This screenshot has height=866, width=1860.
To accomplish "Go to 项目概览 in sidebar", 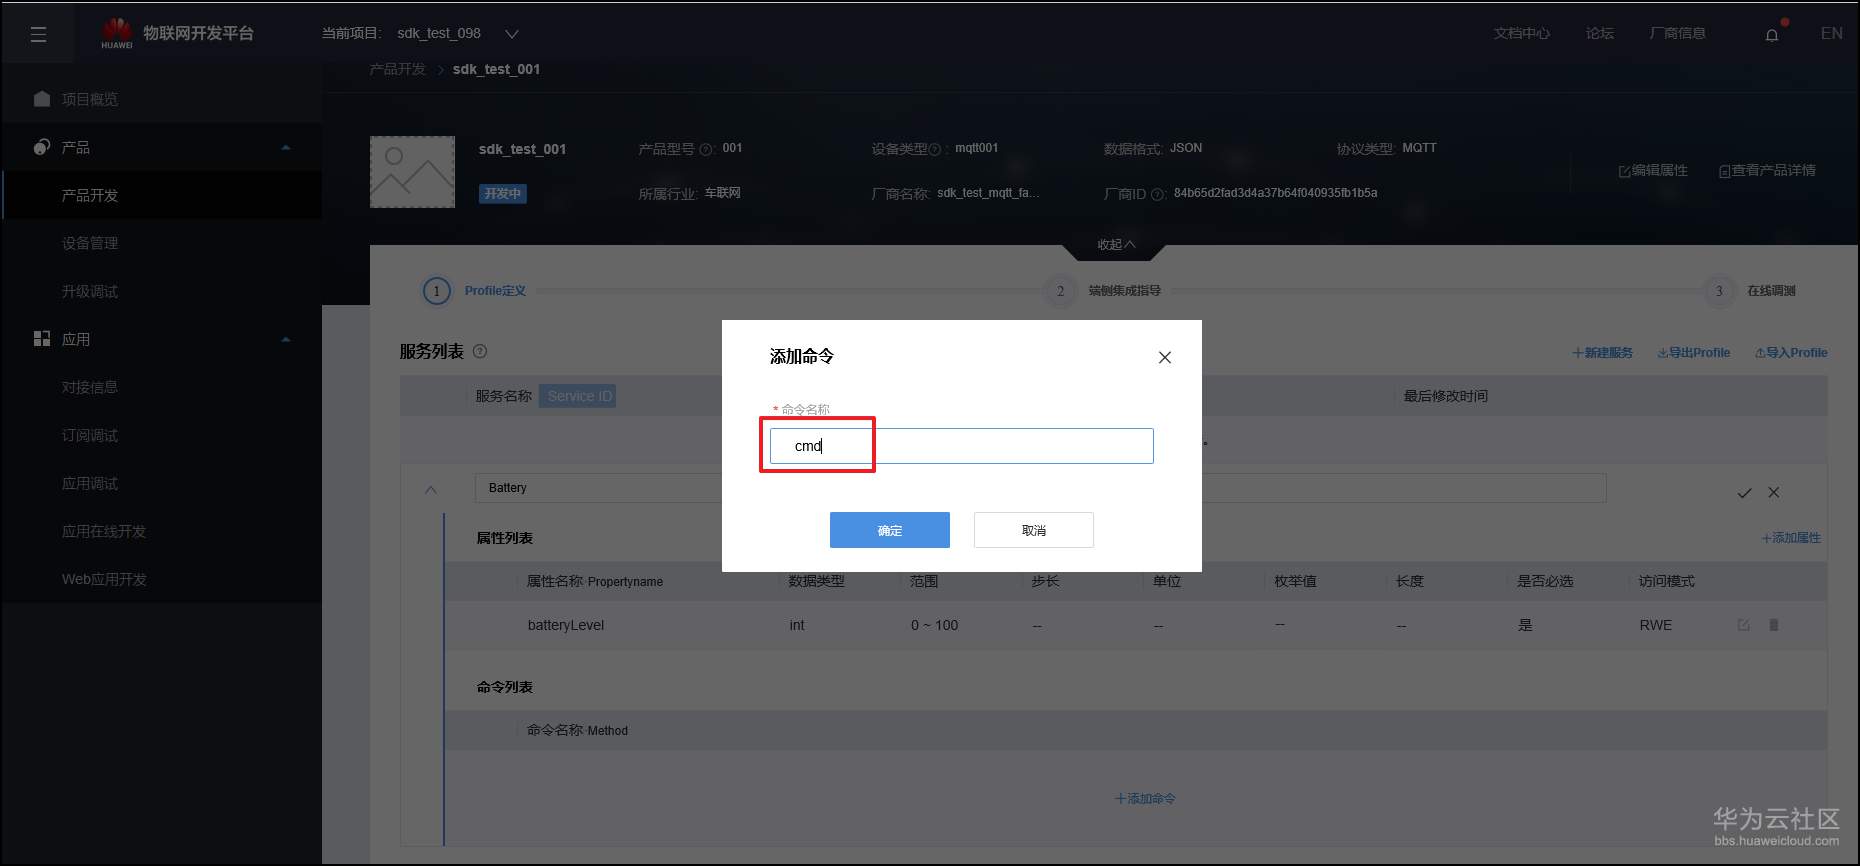I will click(x=90, y=99).
